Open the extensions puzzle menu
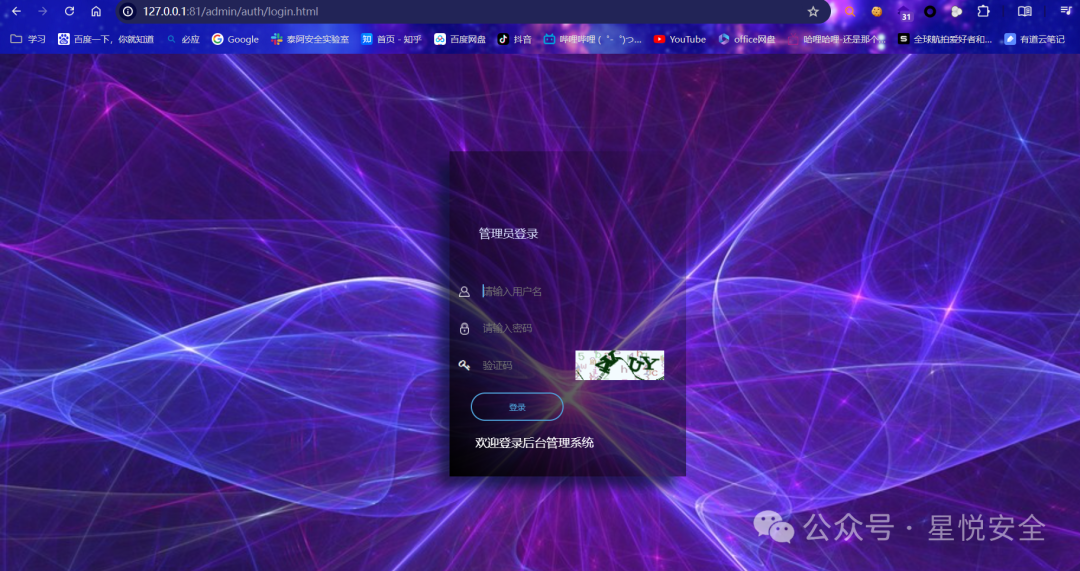Image resolution: width=1080 pixels, height=571 pixels. 984,11
